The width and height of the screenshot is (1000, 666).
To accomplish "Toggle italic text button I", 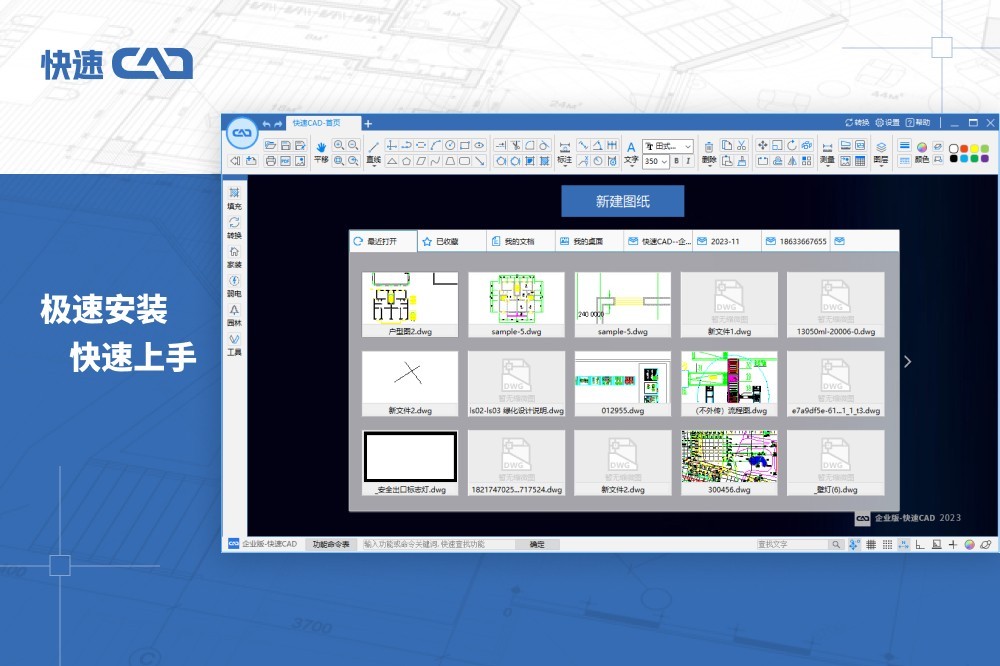I will (x=688, y=161).
